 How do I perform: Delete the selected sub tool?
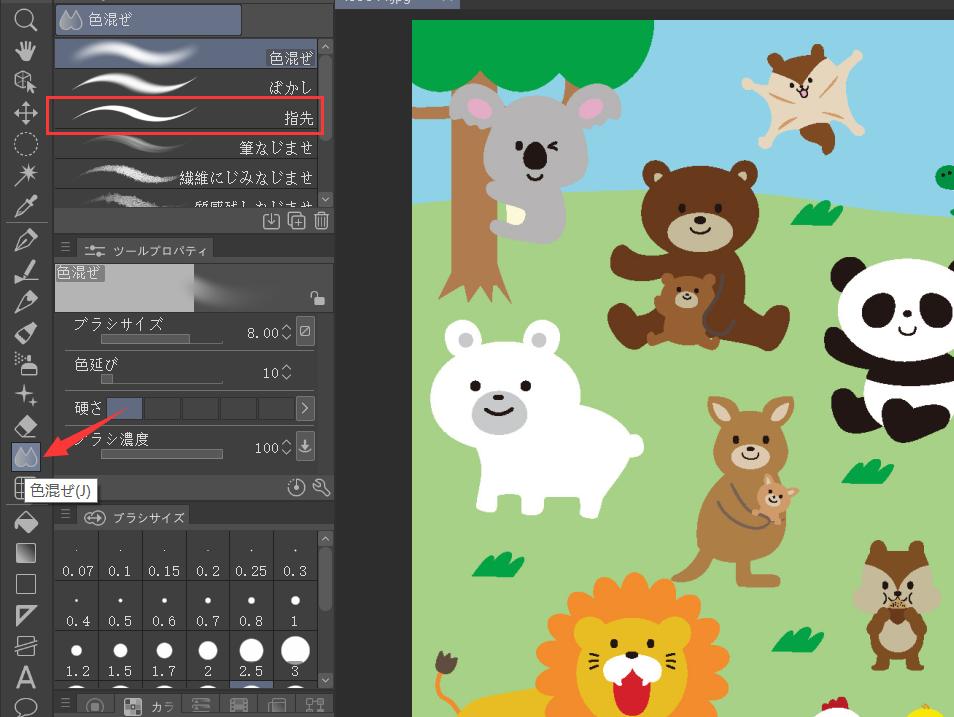click(321, 221)
